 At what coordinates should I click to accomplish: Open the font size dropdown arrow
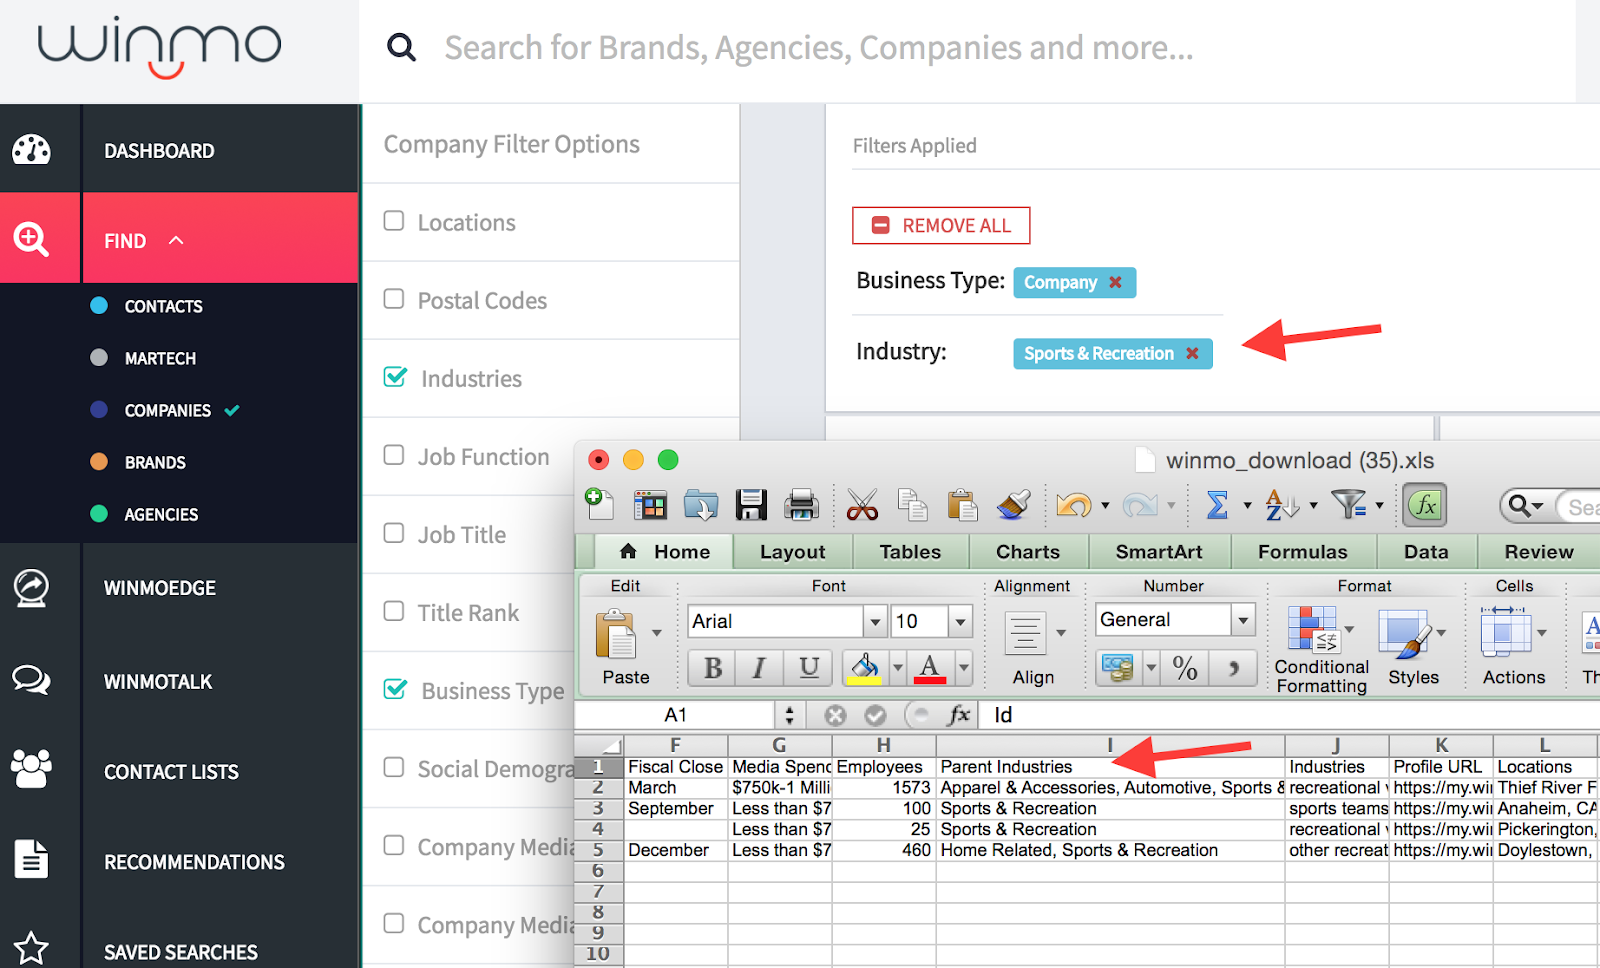[x=960, y=621]
